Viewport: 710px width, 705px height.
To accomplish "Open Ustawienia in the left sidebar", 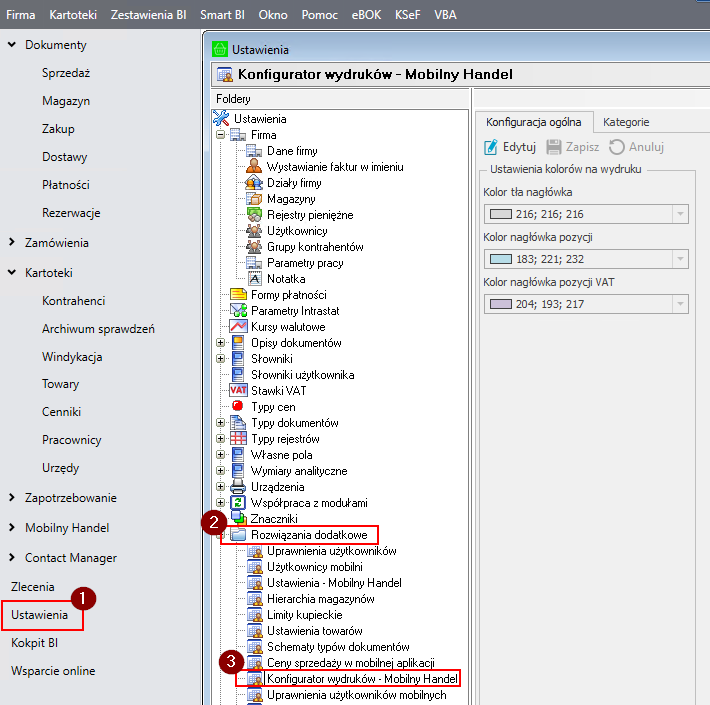I will click(x=40, y=615).
